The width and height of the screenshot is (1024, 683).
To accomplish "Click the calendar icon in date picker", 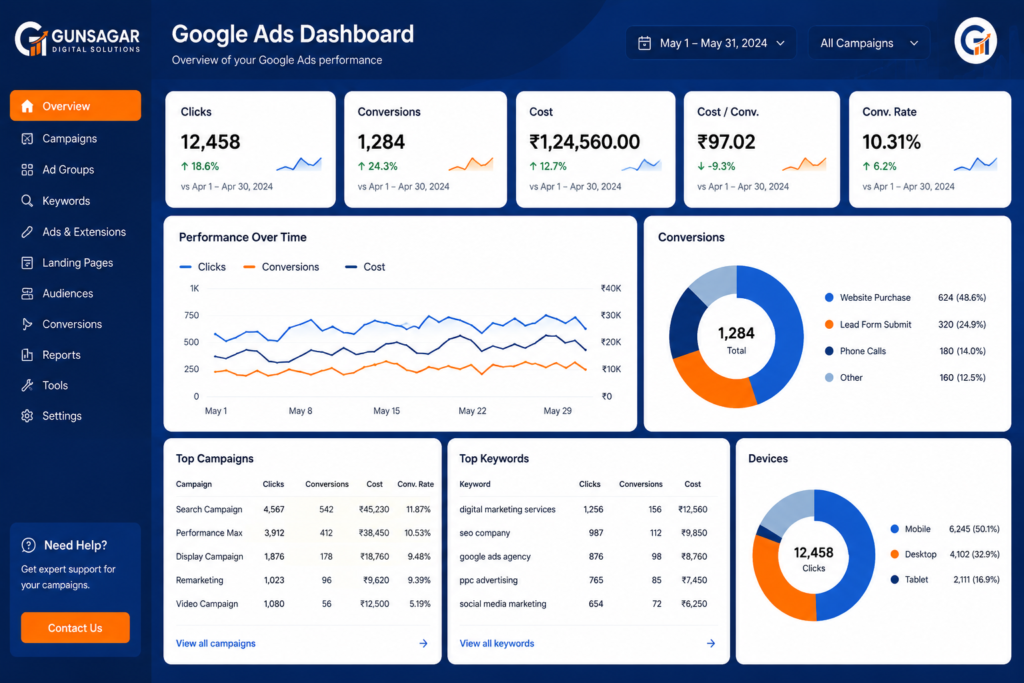I will (644, 43).
